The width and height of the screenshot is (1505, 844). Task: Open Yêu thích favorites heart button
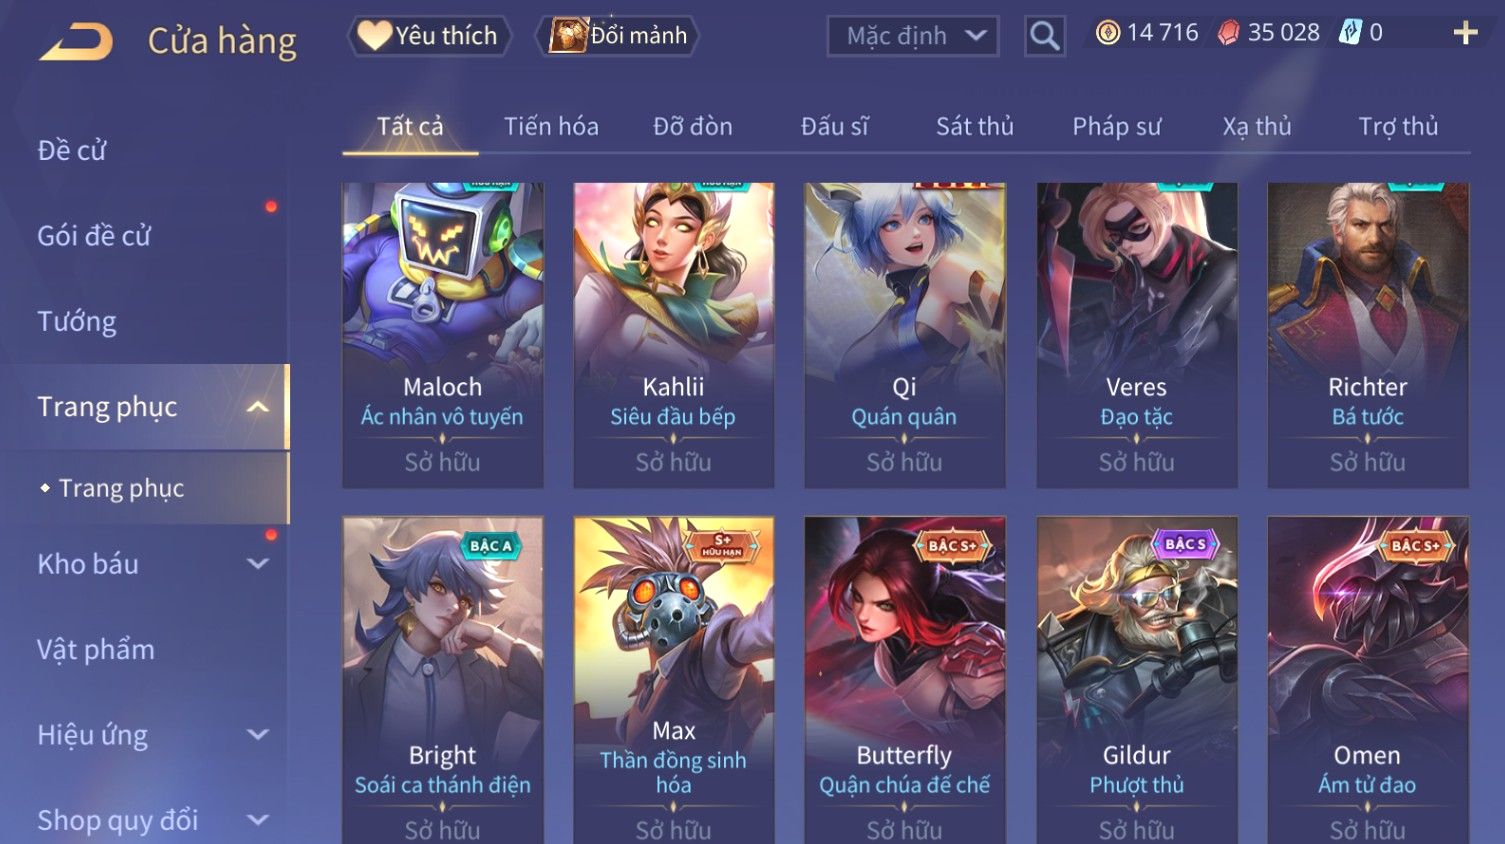(429, 36)
